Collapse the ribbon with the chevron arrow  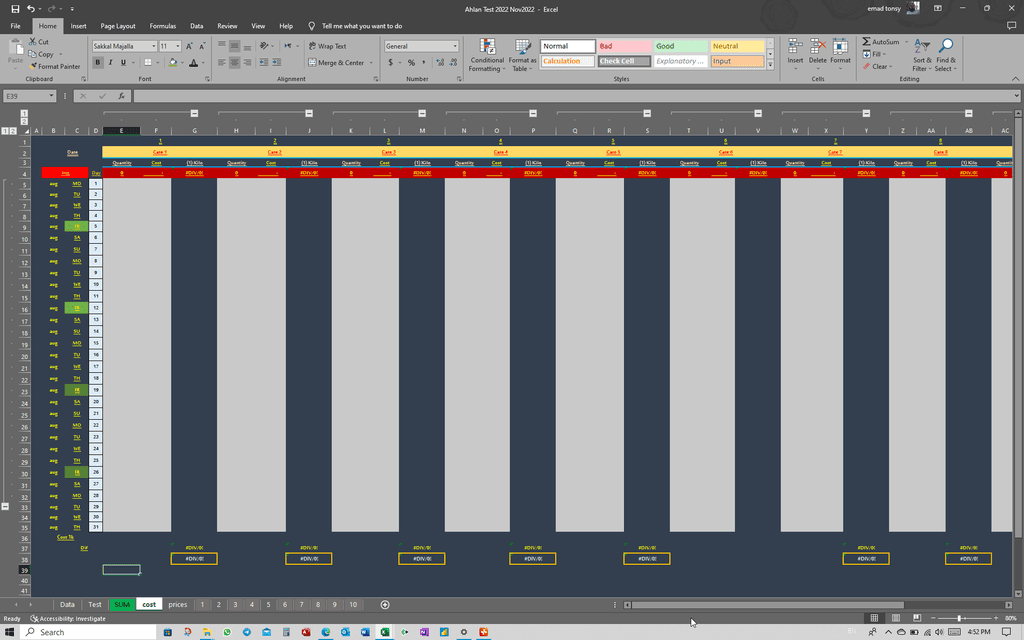[x=1016, y=79]
